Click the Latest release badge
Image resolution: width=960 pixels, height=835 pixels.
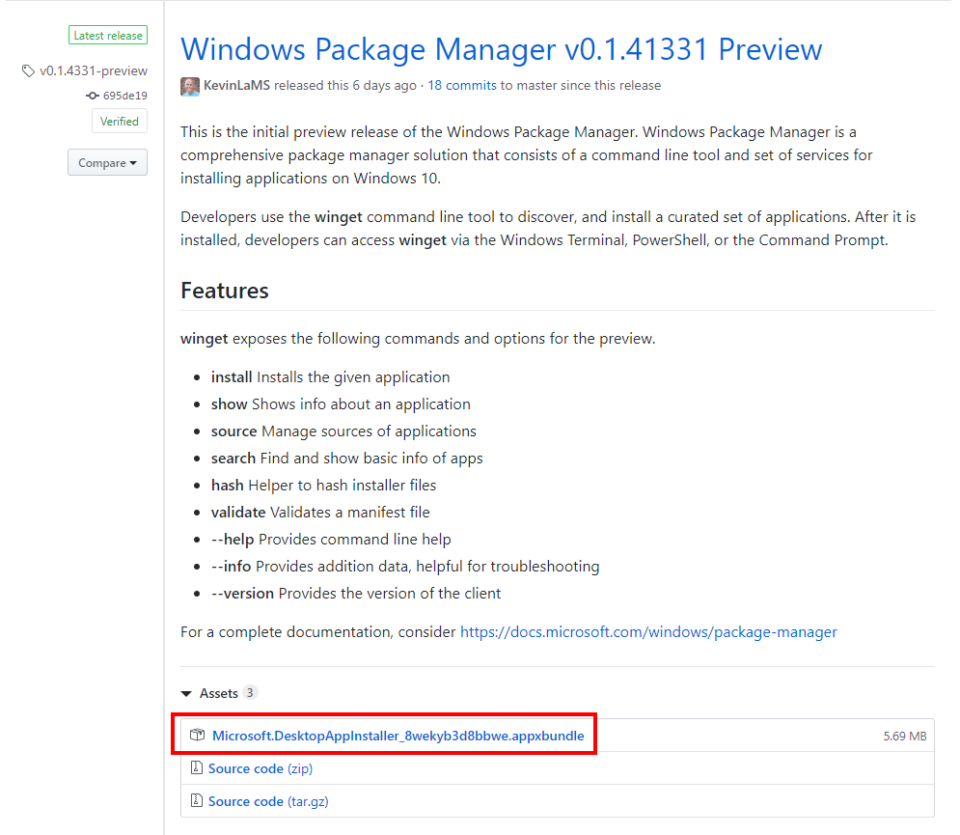pos(107,34)
